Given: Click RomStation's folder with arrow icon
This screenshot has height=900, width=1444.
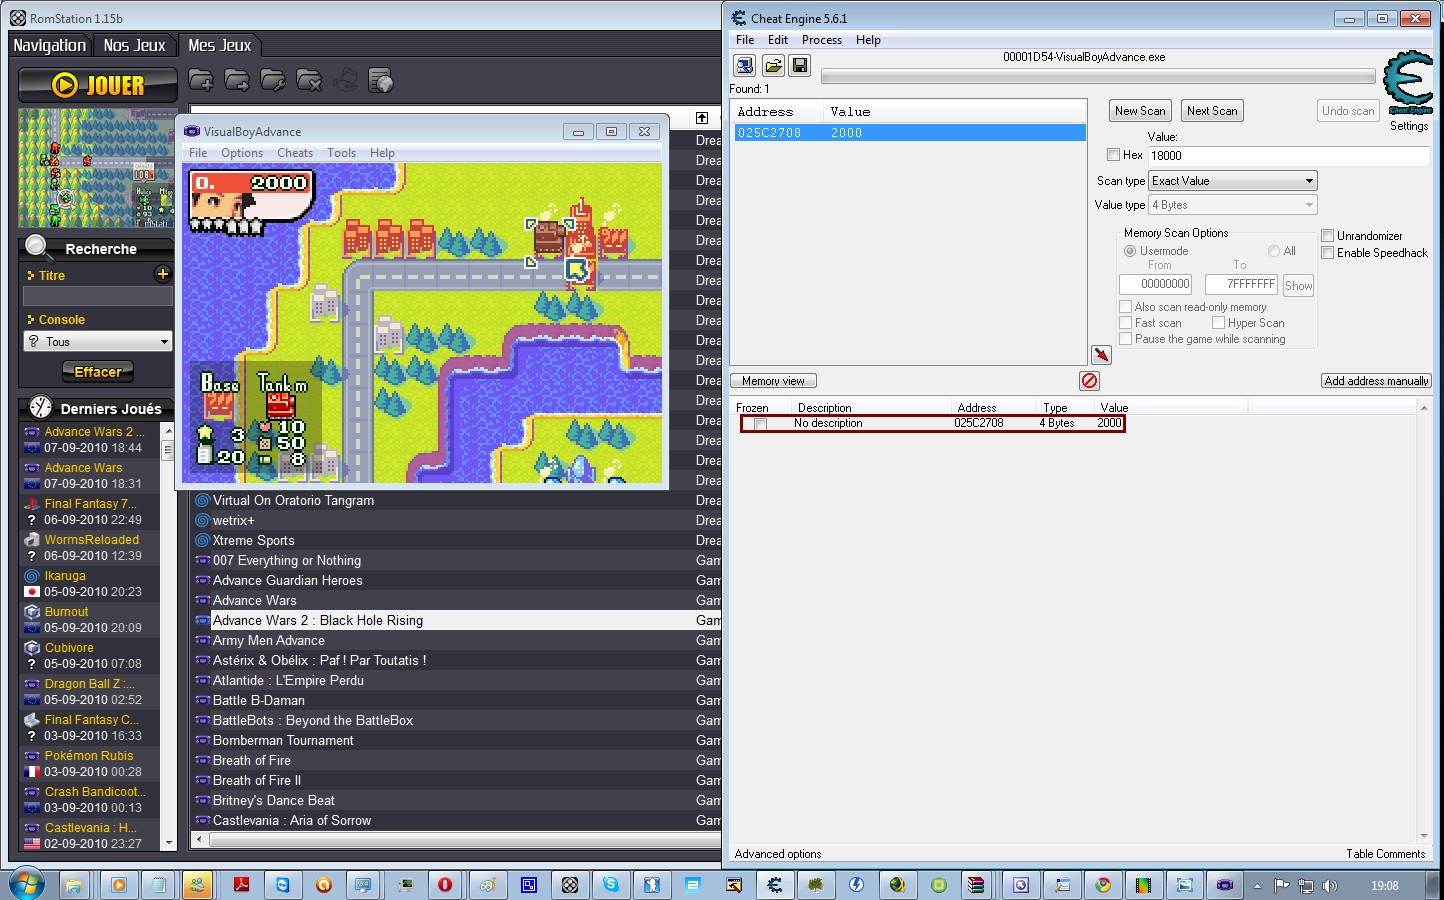Looking at the screenshot, I should click(x=237, y=81).
